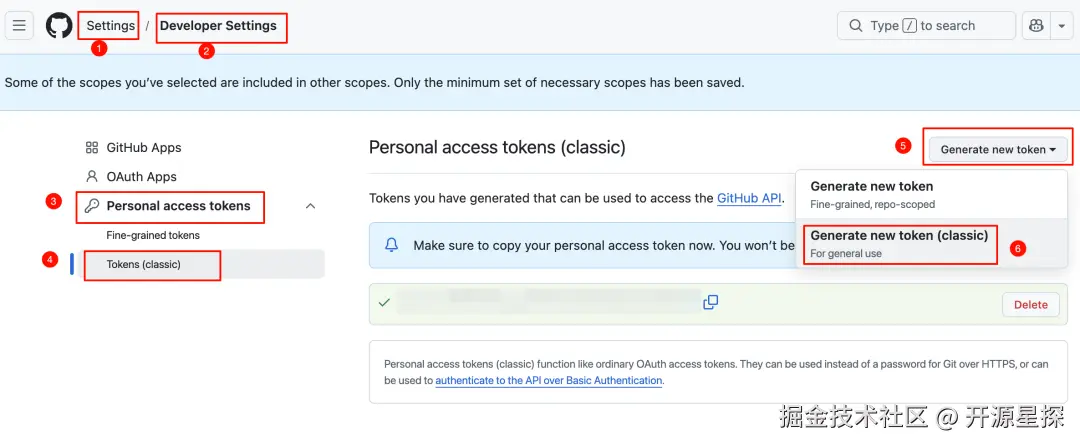
Task: Click the Copilot icon in header
Action: 1034,26
